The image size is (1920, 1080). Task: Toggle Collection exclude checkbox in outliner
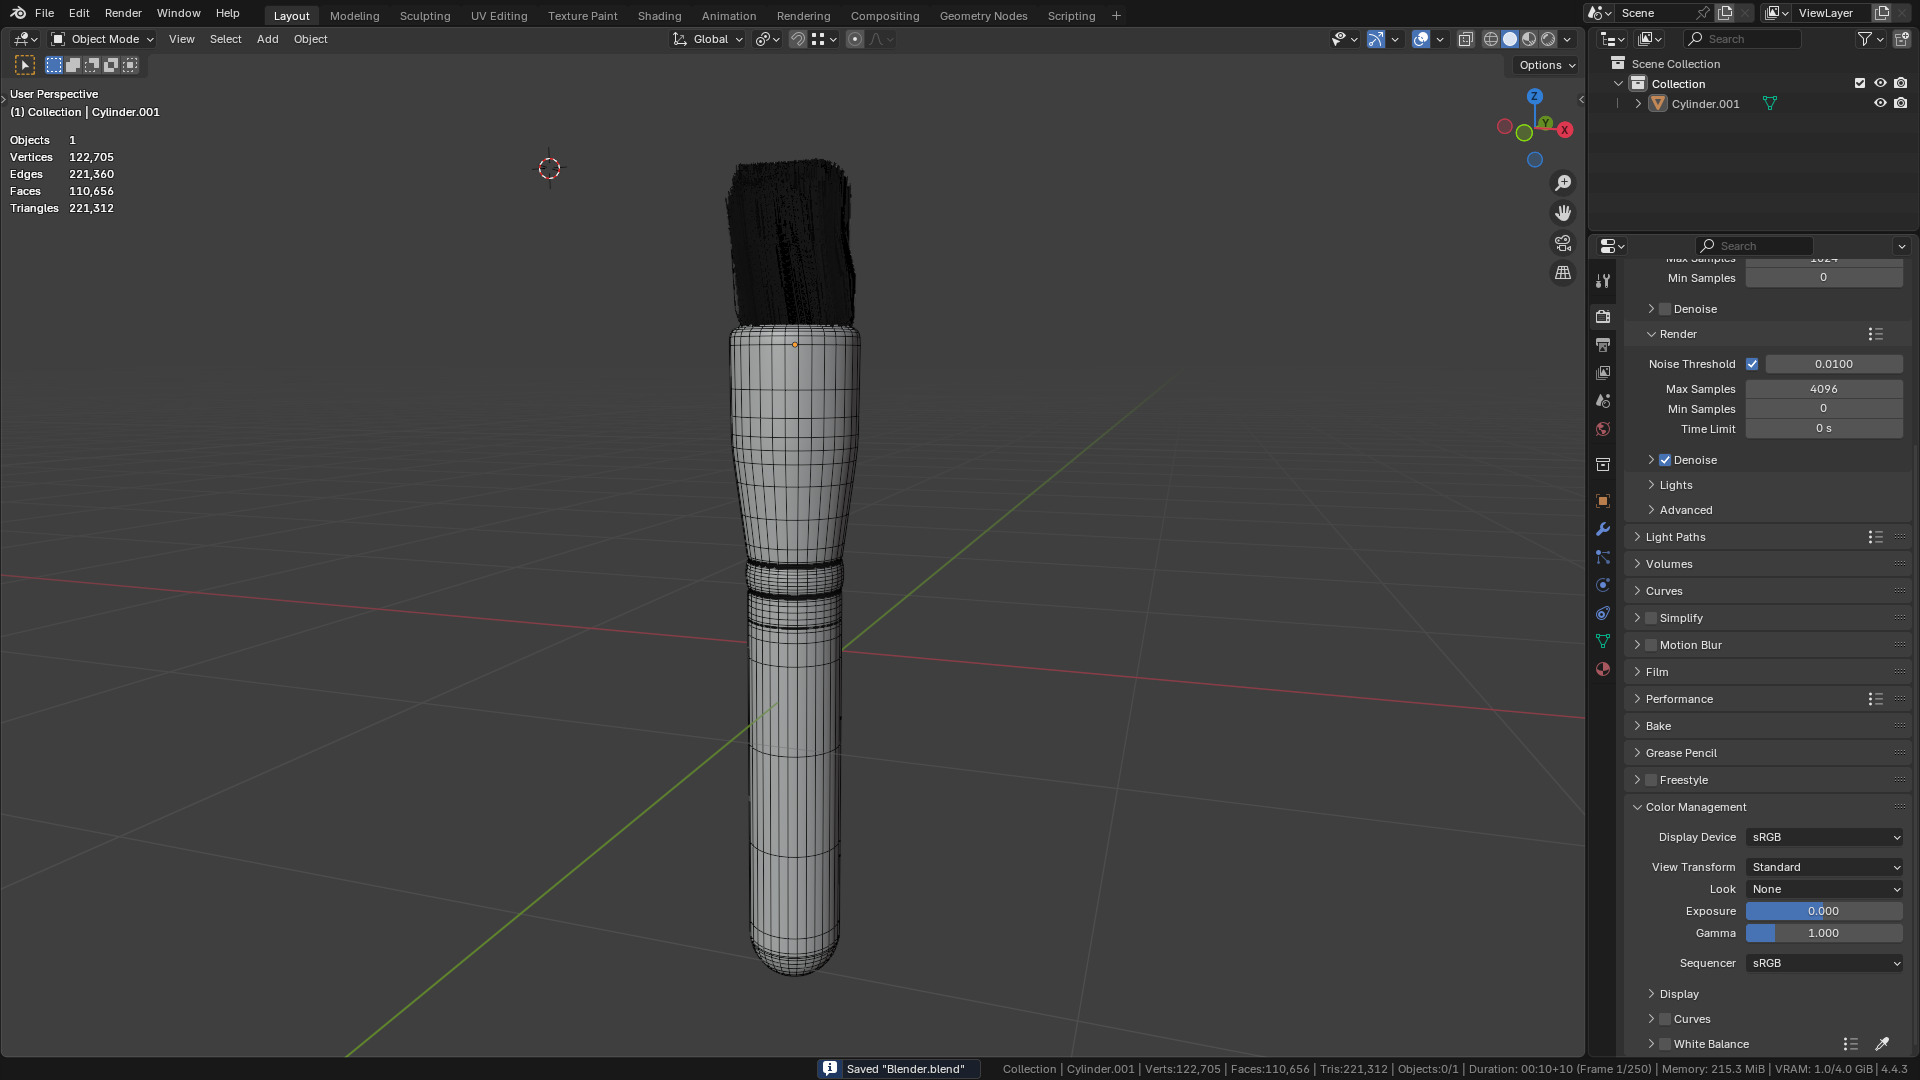[1860, 83]
